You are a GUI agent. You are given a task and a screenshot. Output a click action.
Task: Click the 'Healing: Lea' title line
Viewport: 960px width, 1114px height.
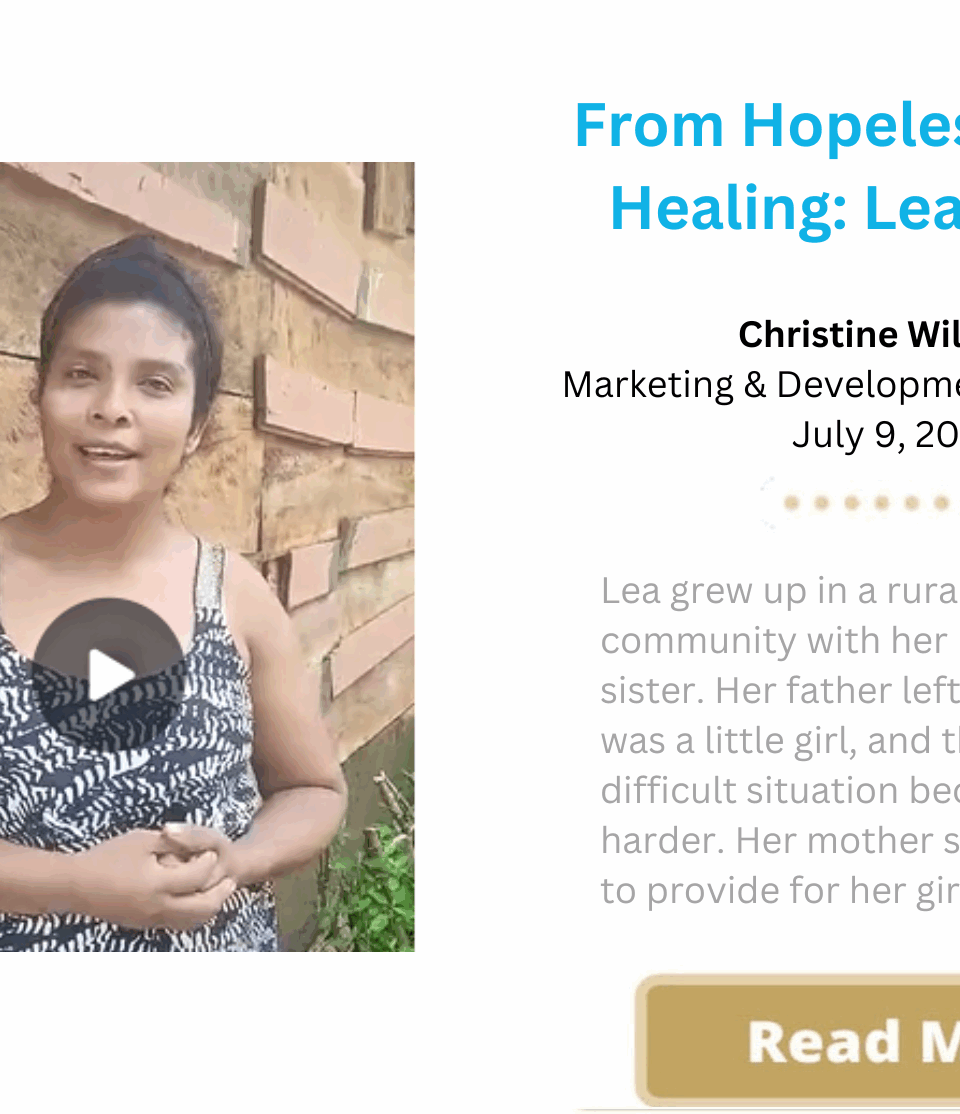pyautogui.click(x=784, y=207)
